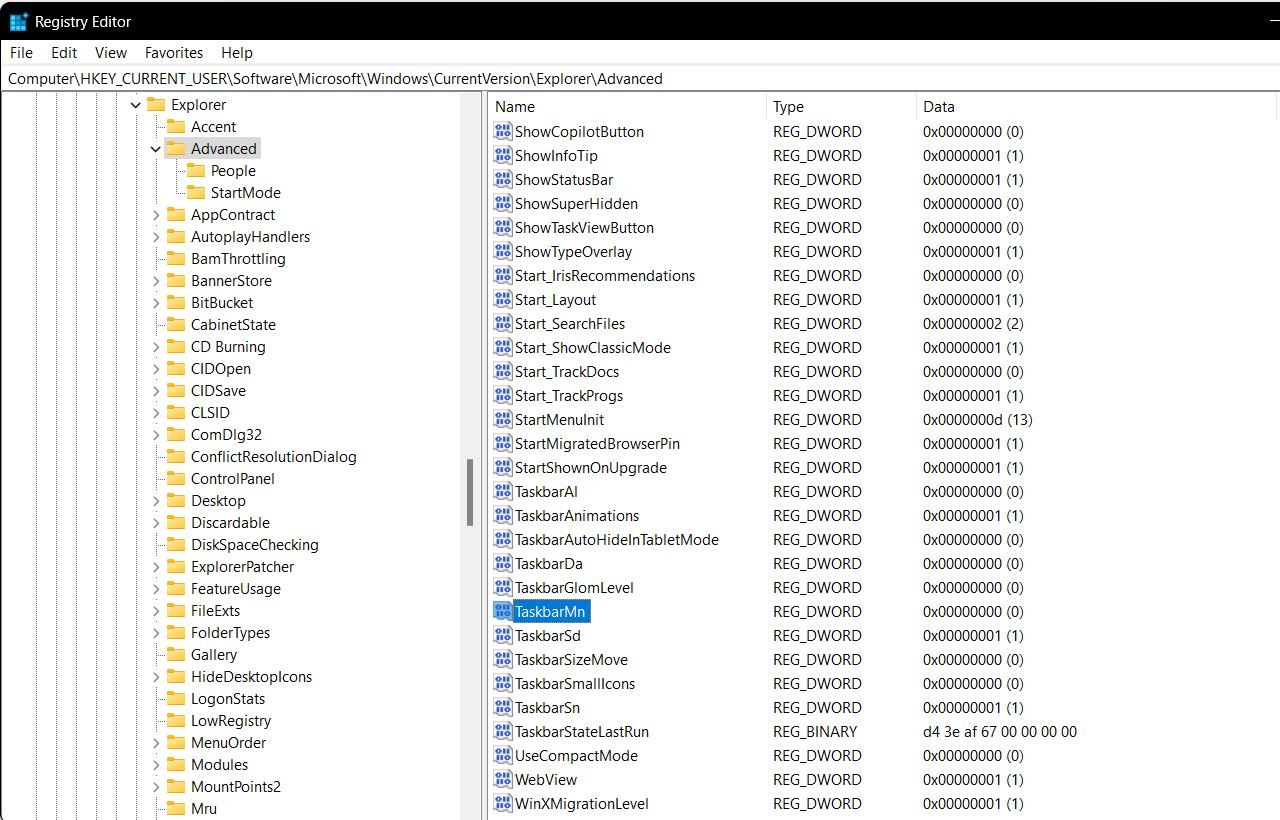Click the value icon next to Start_SearchFiles
Screen dimensions: 1280x820
point(502,323)
